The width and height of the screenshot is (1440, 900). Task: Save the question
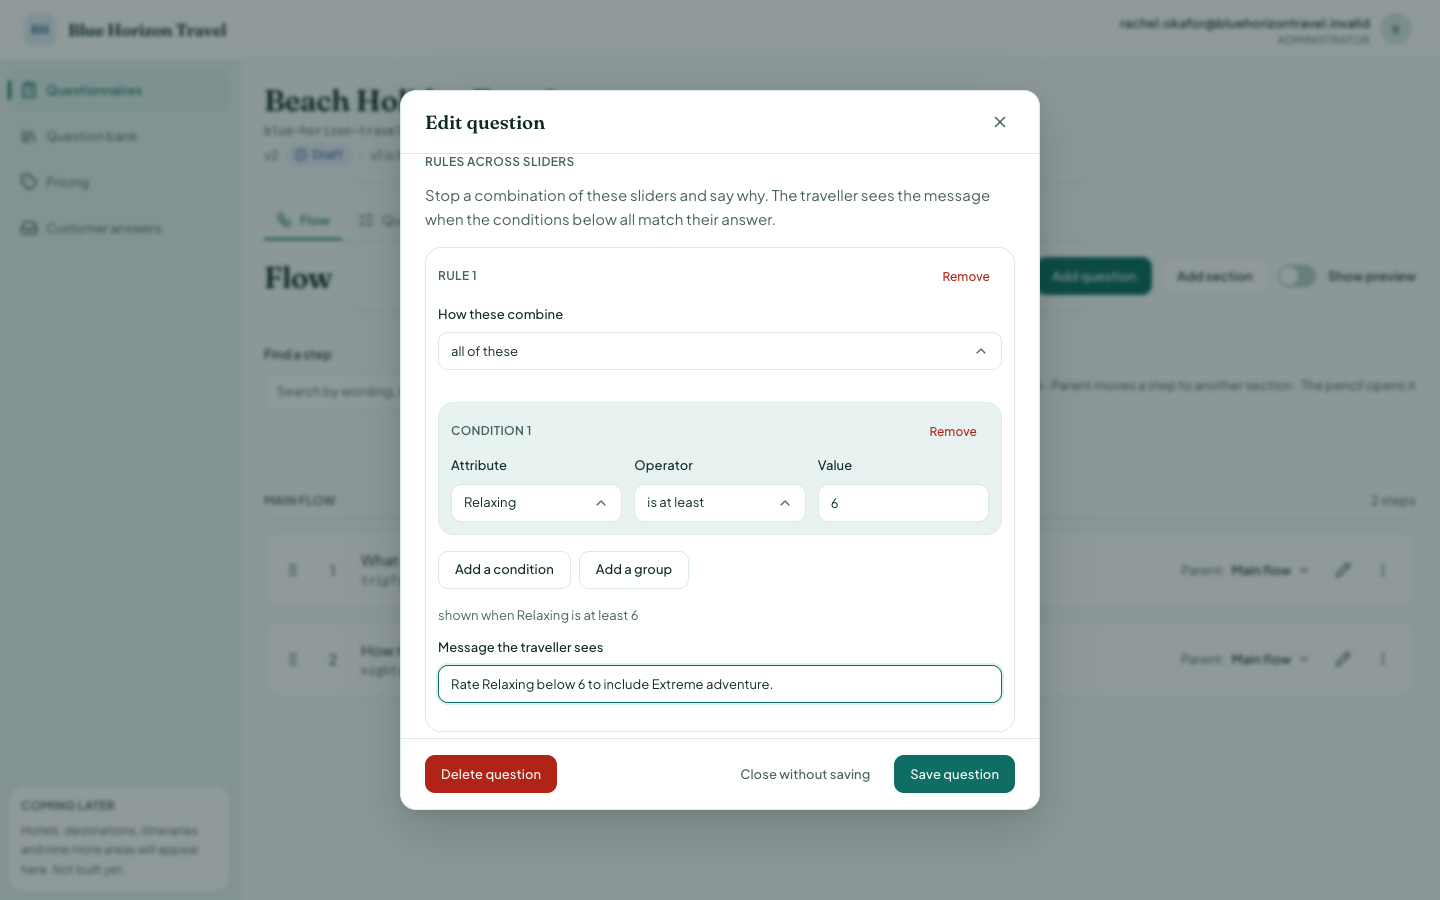click(x=954, y=774)
